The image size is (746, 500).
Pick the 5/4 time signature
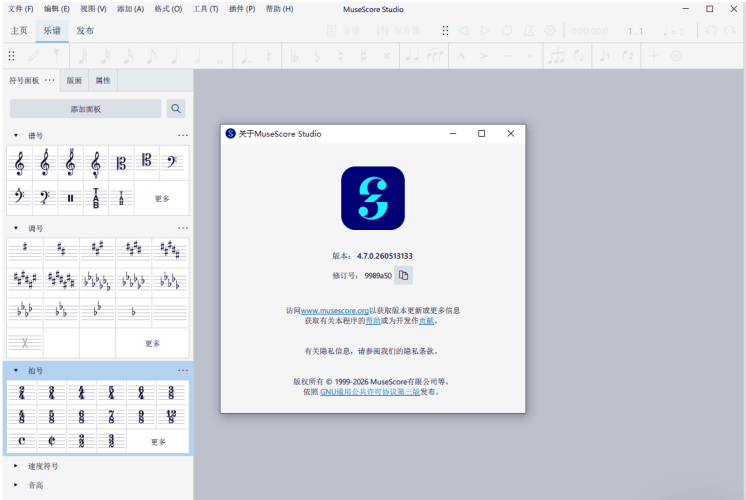pos(111,392)
